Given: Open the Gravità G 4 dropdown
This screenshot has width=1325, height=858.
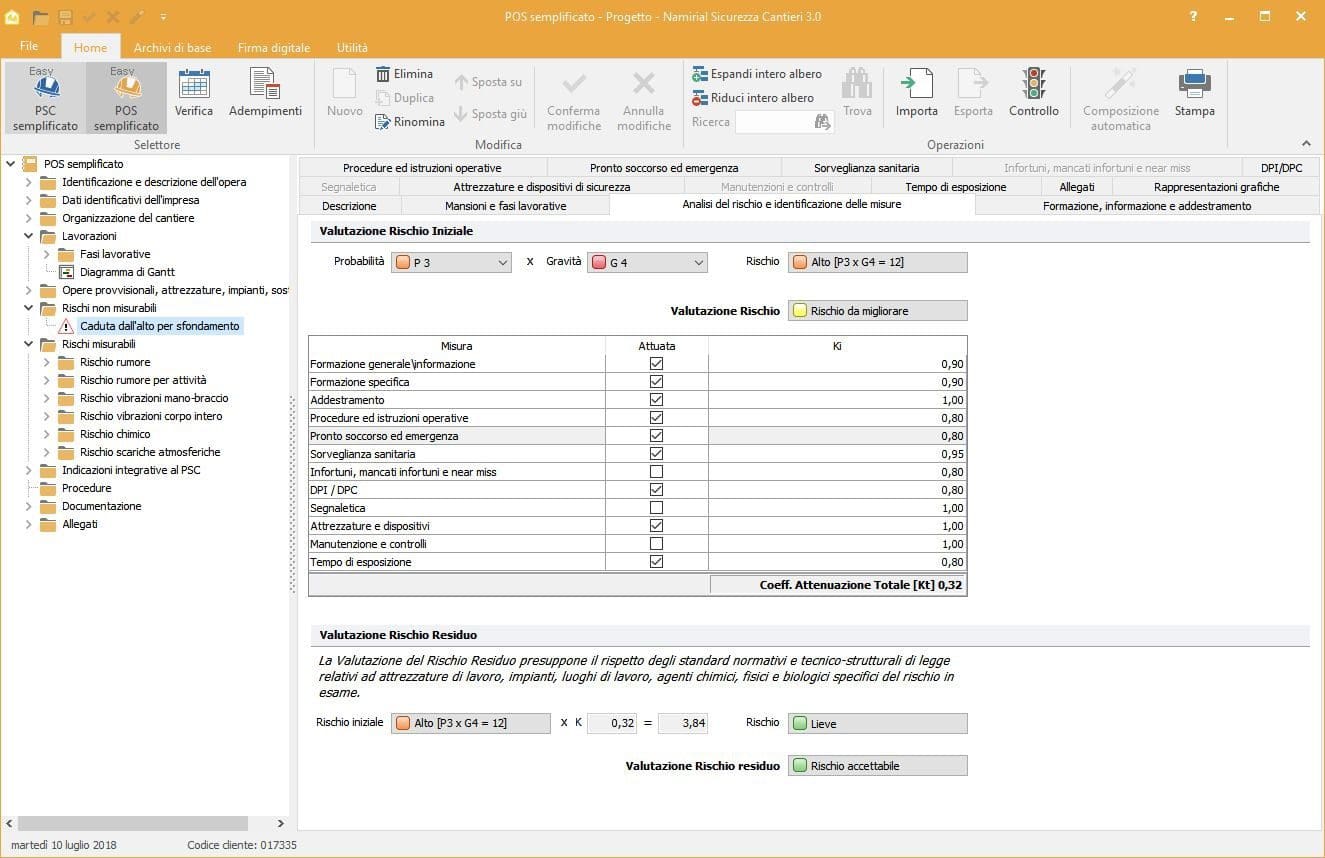Looking at the screenshot, I should pyautogui.click(x=647, y=263).
